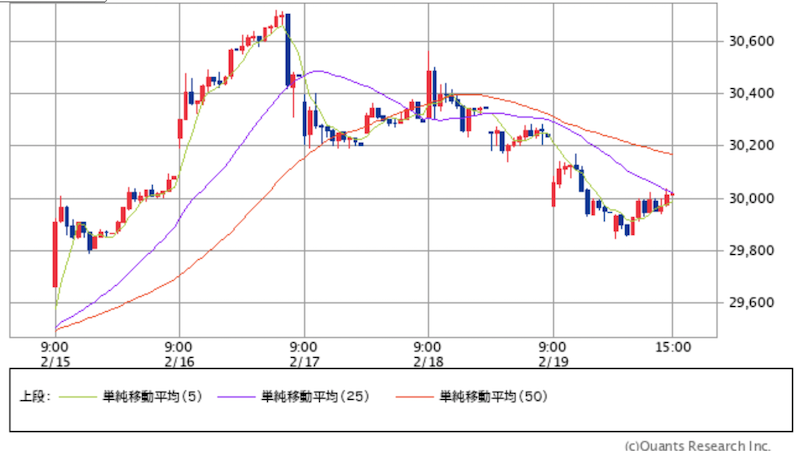The width and height of the screenshot is (800, 462).
Task: Click the purple line swatch in legend
Action: tap(236, 397)
